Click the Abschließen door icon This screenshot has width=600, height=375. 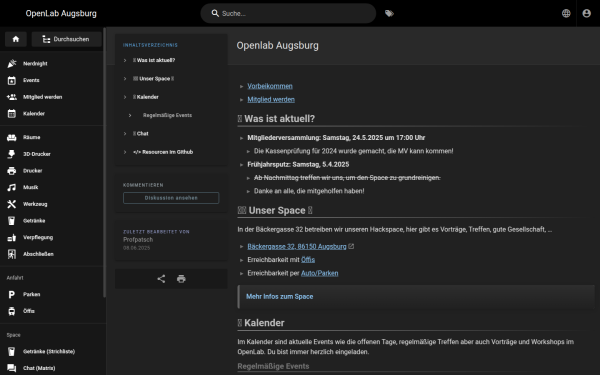pyautogui.click(x=12, y=254)
